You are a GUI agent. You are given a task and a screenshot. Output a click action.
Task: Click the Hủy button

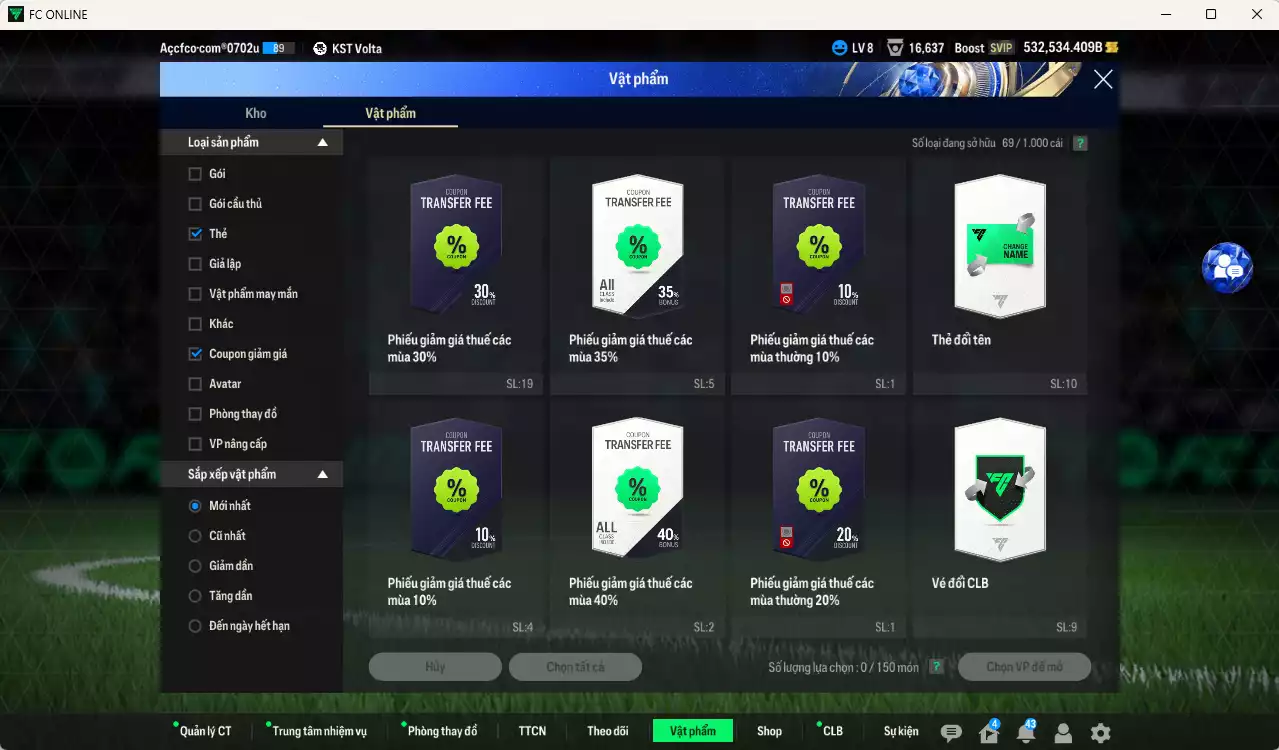pyautogui.click(x=435, y=667)
